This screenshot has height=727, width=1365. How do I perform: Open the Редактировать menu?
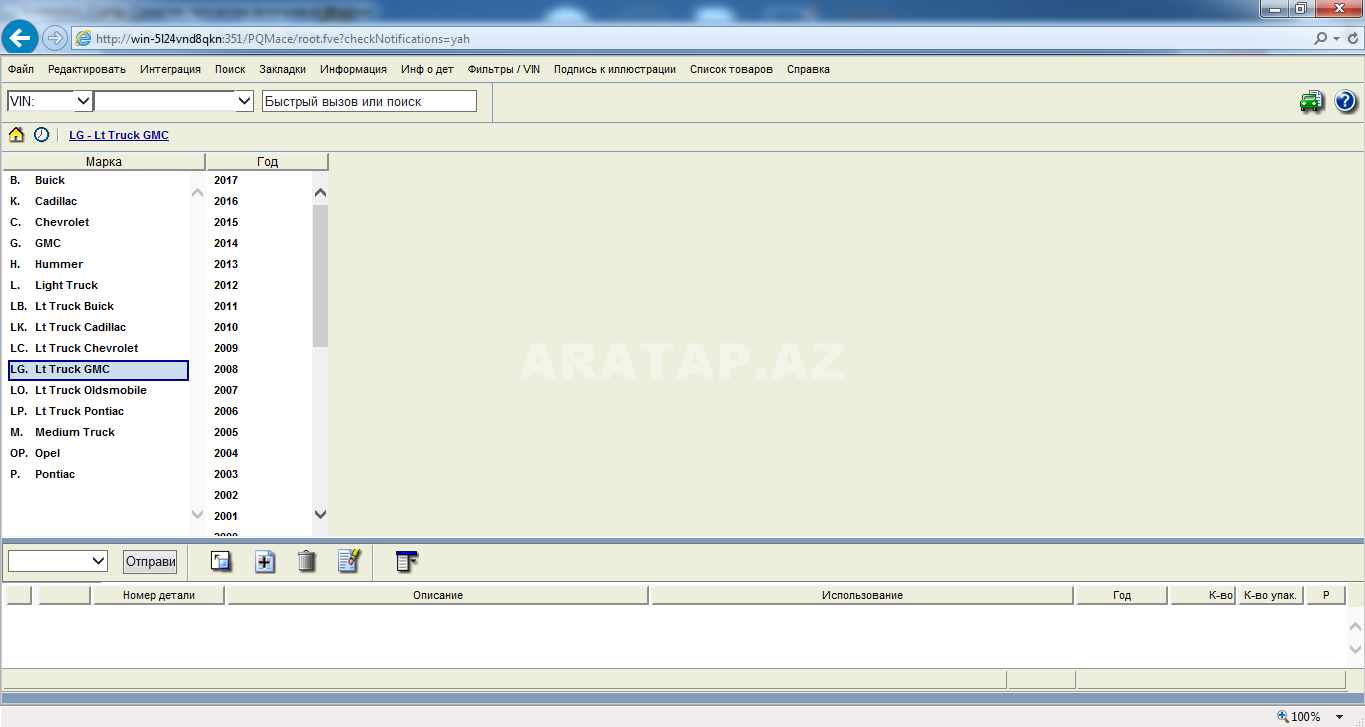[87, 69]
